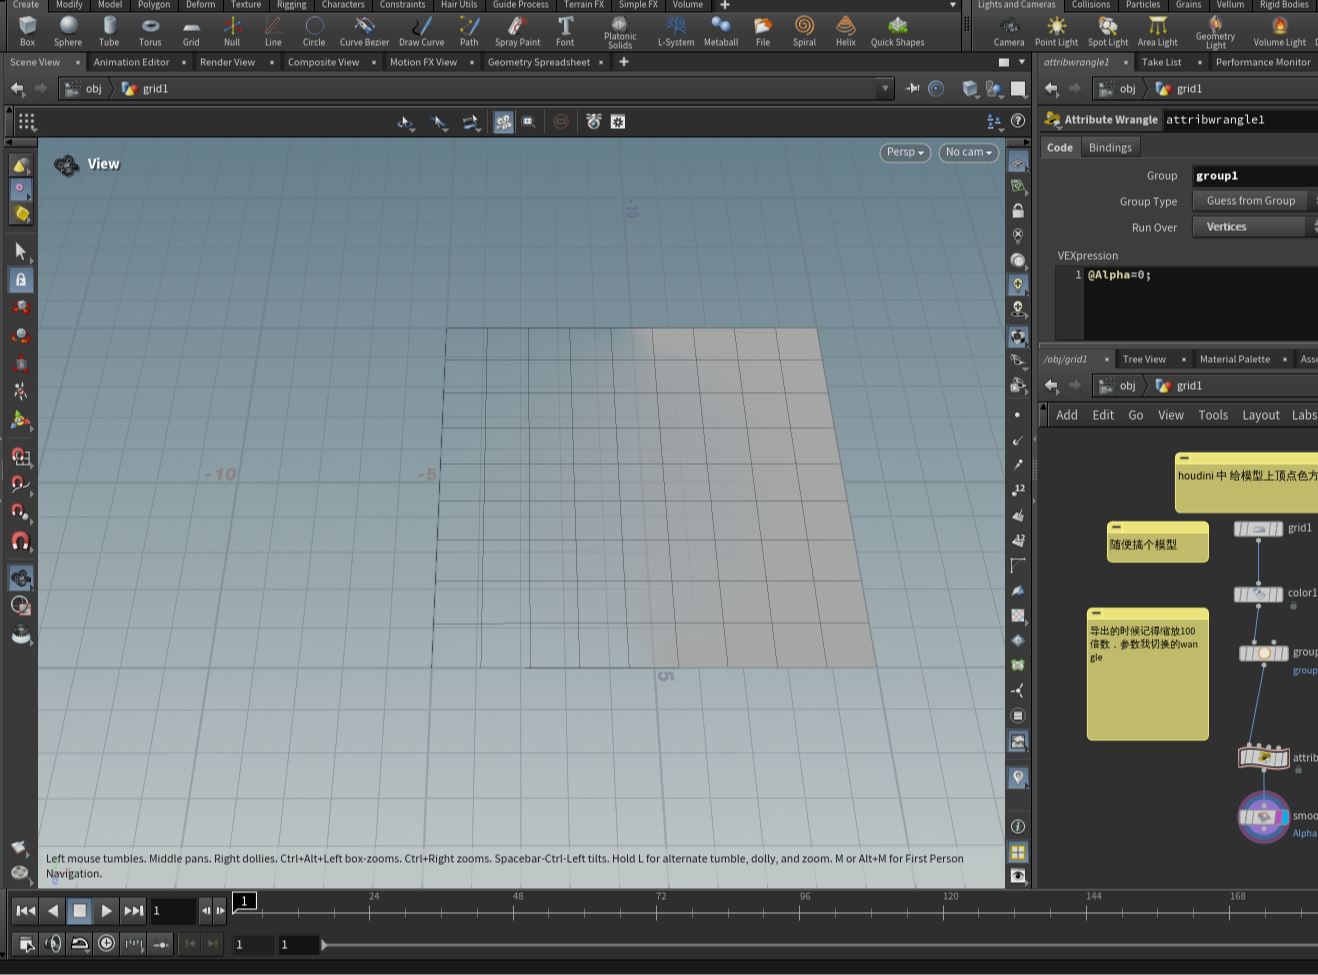This screenshot has height=975, width=1318.
Task: Click the Spray Paint tool
Action: point(517,30)
